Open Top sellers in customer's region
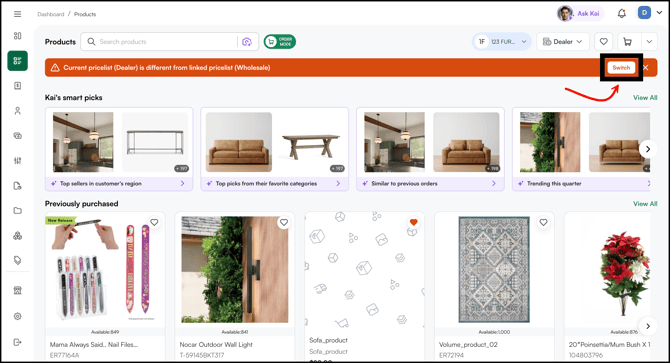This screenshot has height=363, width=670. pyautogui.click(x=119, y=184)
